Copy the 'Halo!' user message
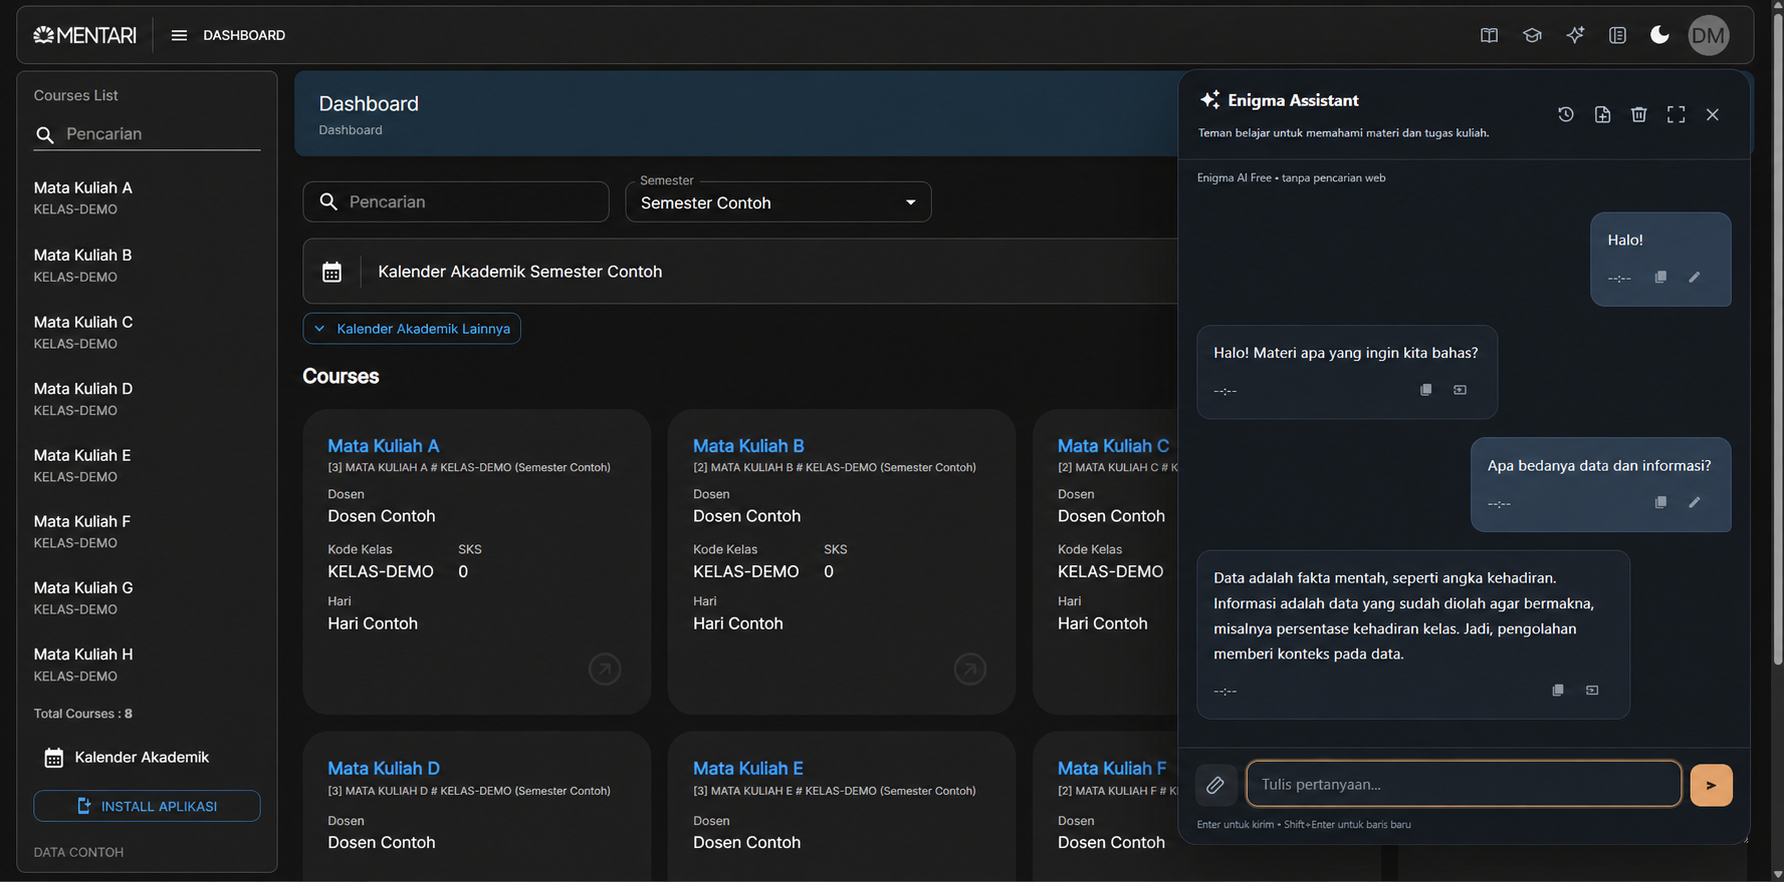This screenshot has width=1784, height=882. pos(1660,277)
